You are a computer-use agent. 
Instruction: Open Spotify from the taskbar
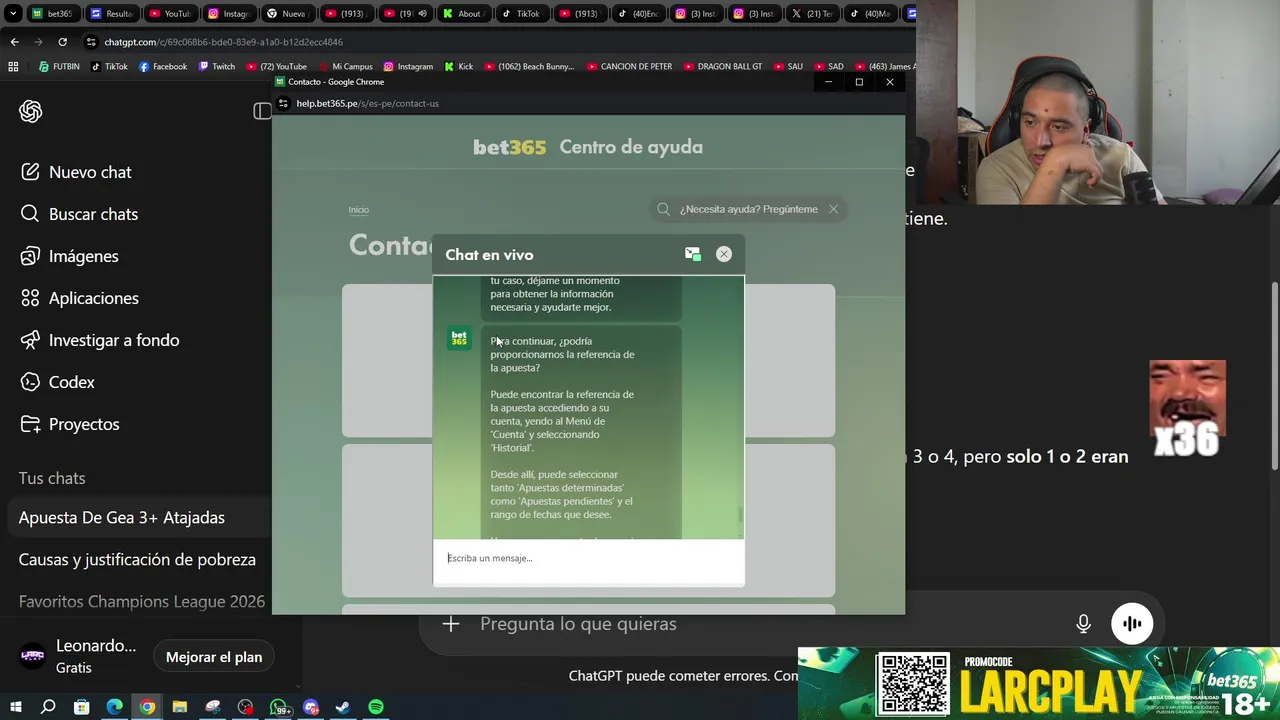tap(376, 707)
